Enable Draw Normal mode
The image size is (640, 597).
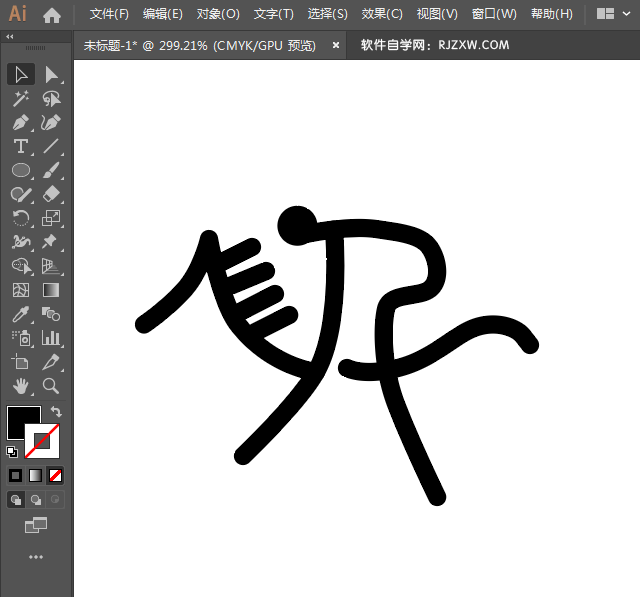pos(16,499)
